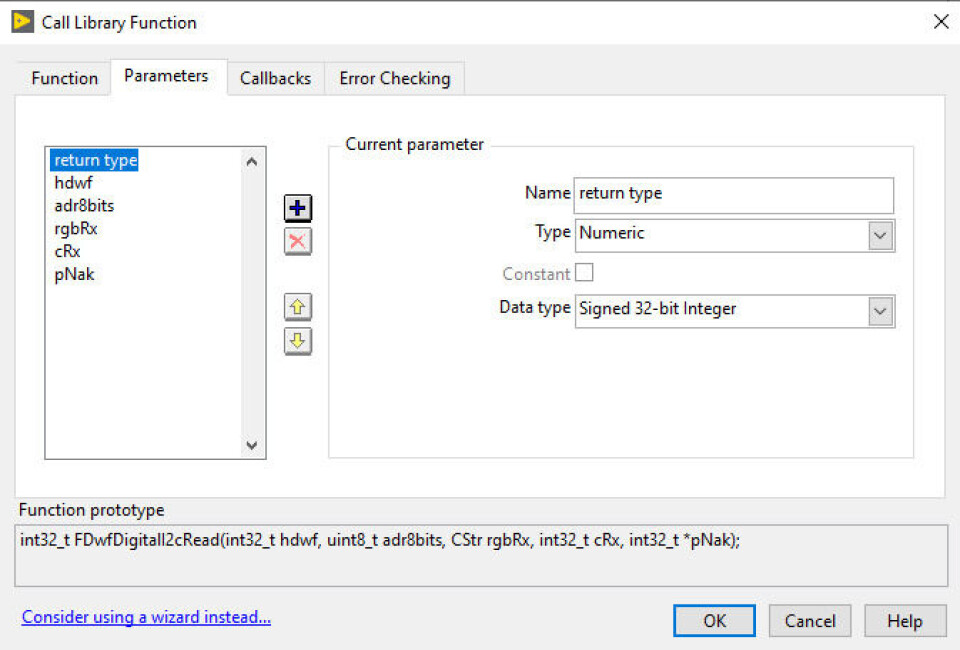Open the Callbacks tab
Viewport: 960px width, 650px height.
click(x=276, y=79)
